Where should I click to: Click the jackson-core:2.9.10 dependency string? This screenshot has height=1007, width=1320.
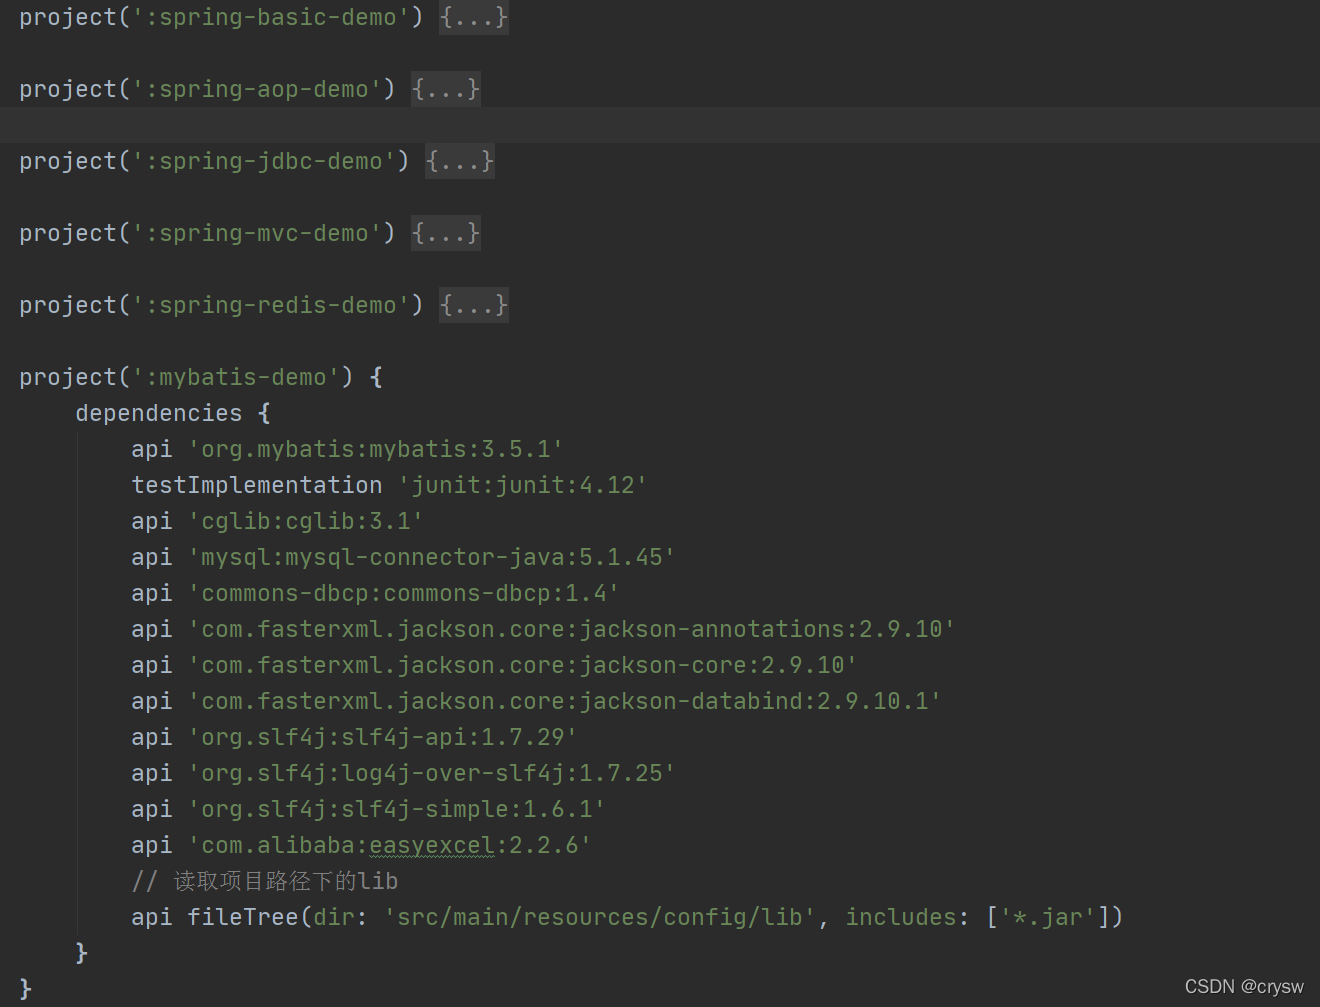pyautogui.click(x=523, y=665)
